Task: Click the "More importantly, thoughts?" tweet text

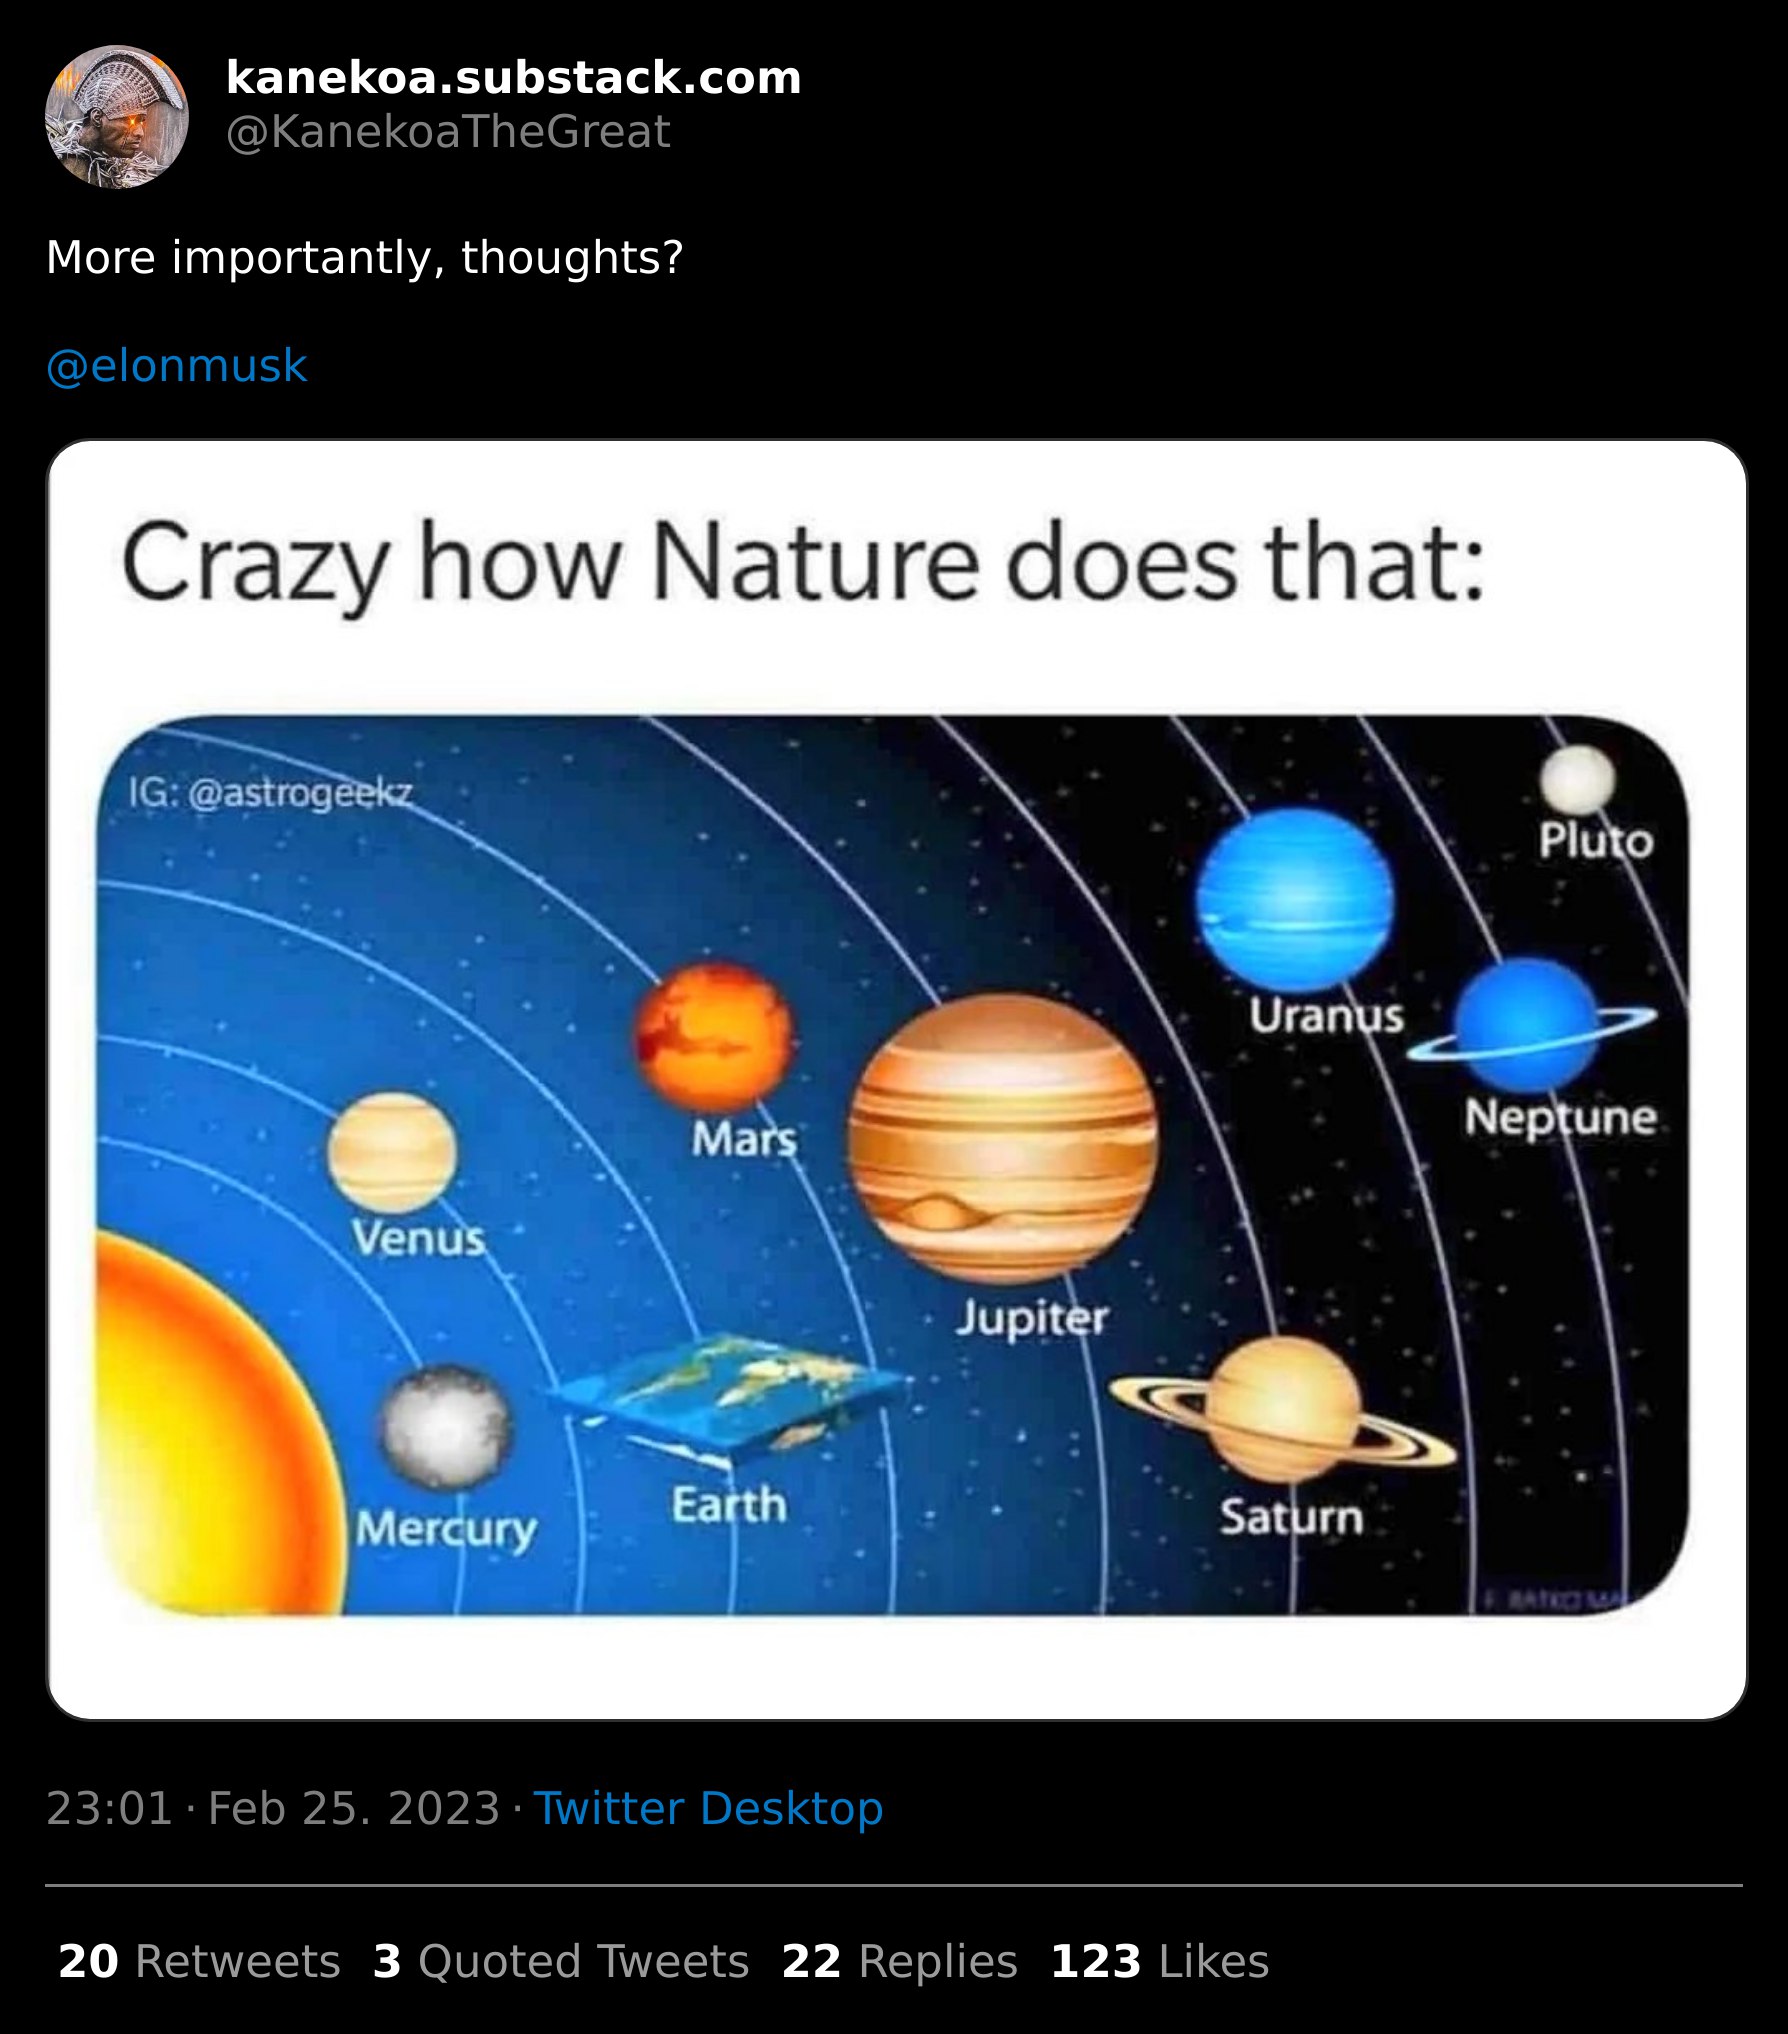Action: tap(365, 258)
